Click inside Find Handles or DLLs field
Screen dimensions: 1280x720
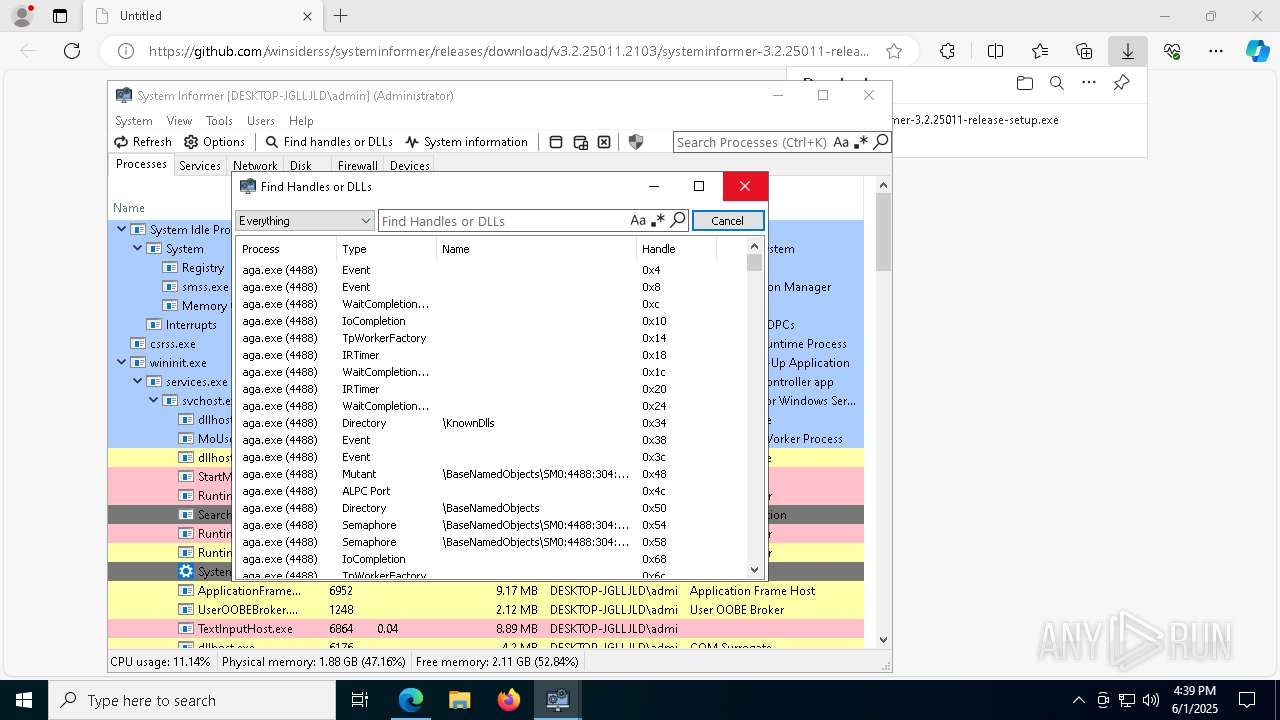point(502,220)
